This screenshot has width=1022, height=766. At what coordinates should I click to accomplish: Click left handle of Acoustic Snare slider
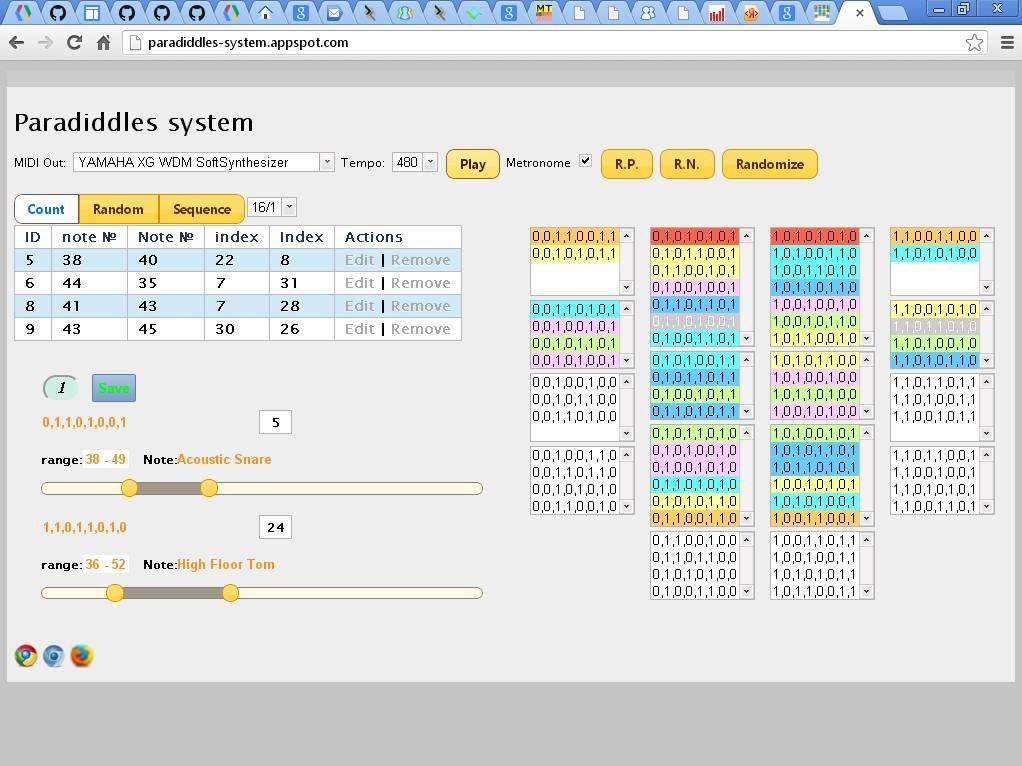coord(129,488)
